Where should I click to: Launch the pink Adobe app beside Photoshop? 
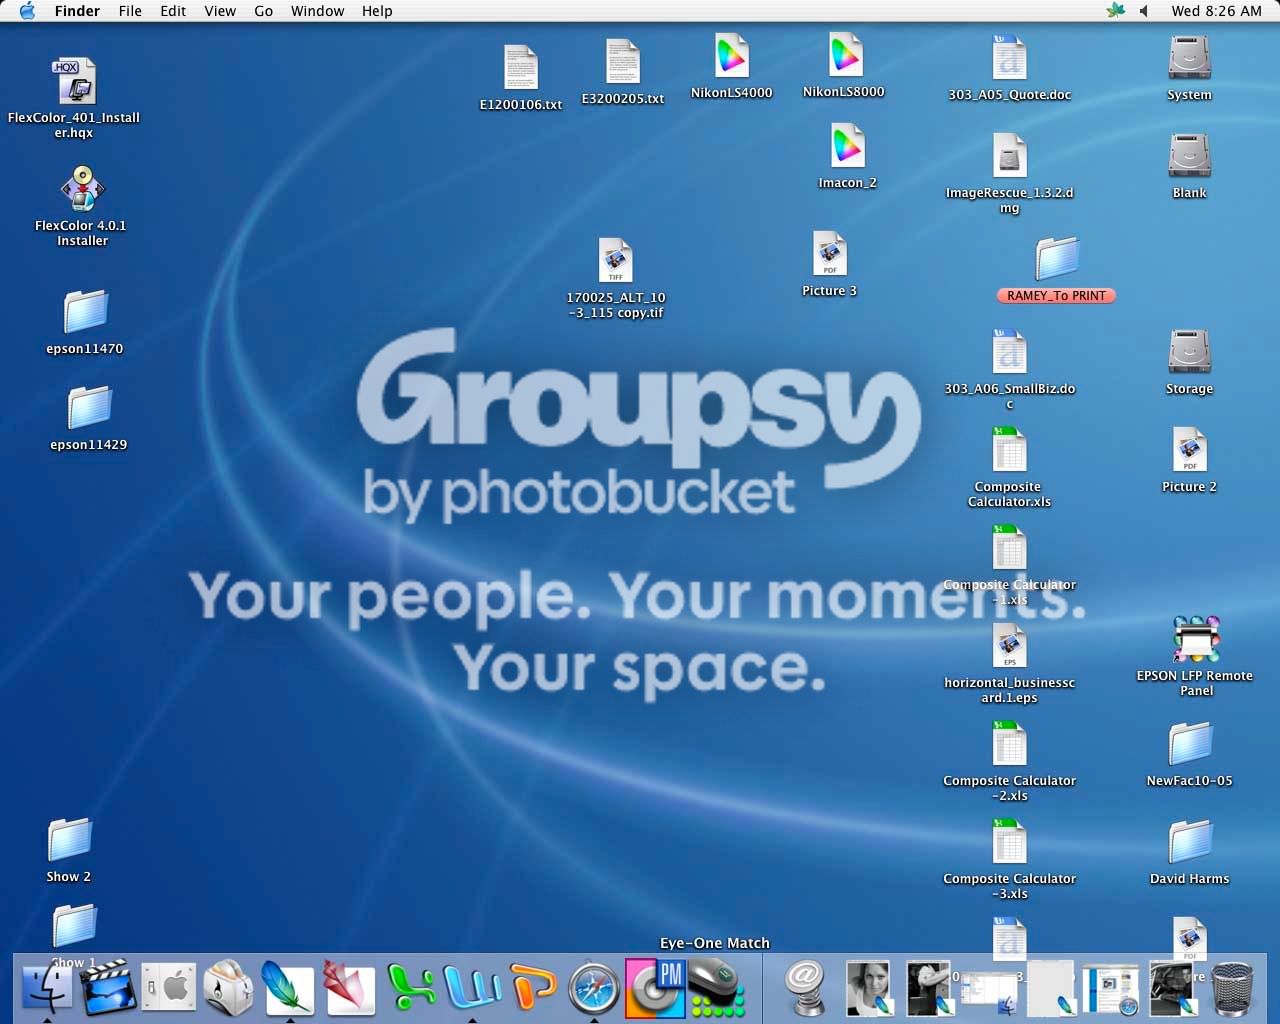coord(348,988)
